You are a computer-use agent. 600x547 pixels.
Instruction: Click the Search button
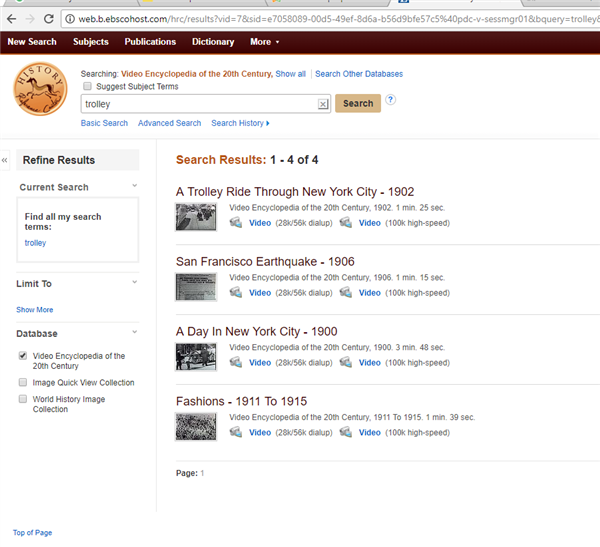(358, 103)
